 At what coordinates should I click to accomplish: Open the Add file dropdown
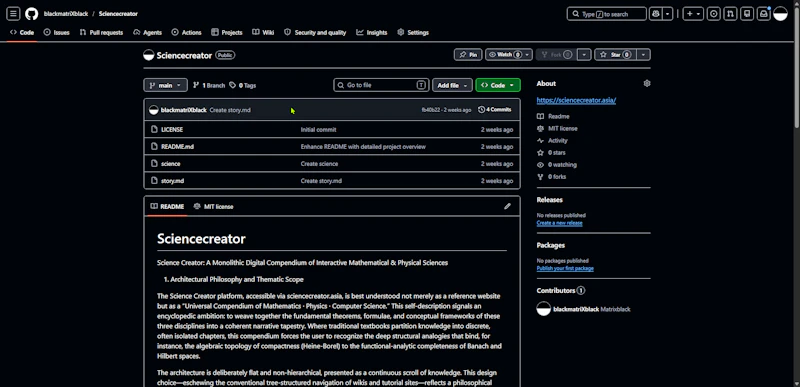point(452,85)
